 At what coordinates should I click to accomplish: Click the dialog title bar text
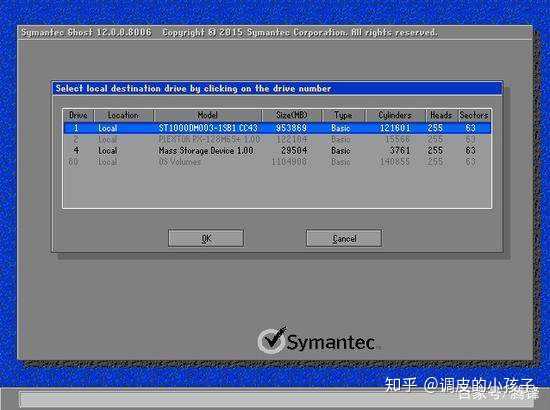pyautogui.click(x=193, y=88)
